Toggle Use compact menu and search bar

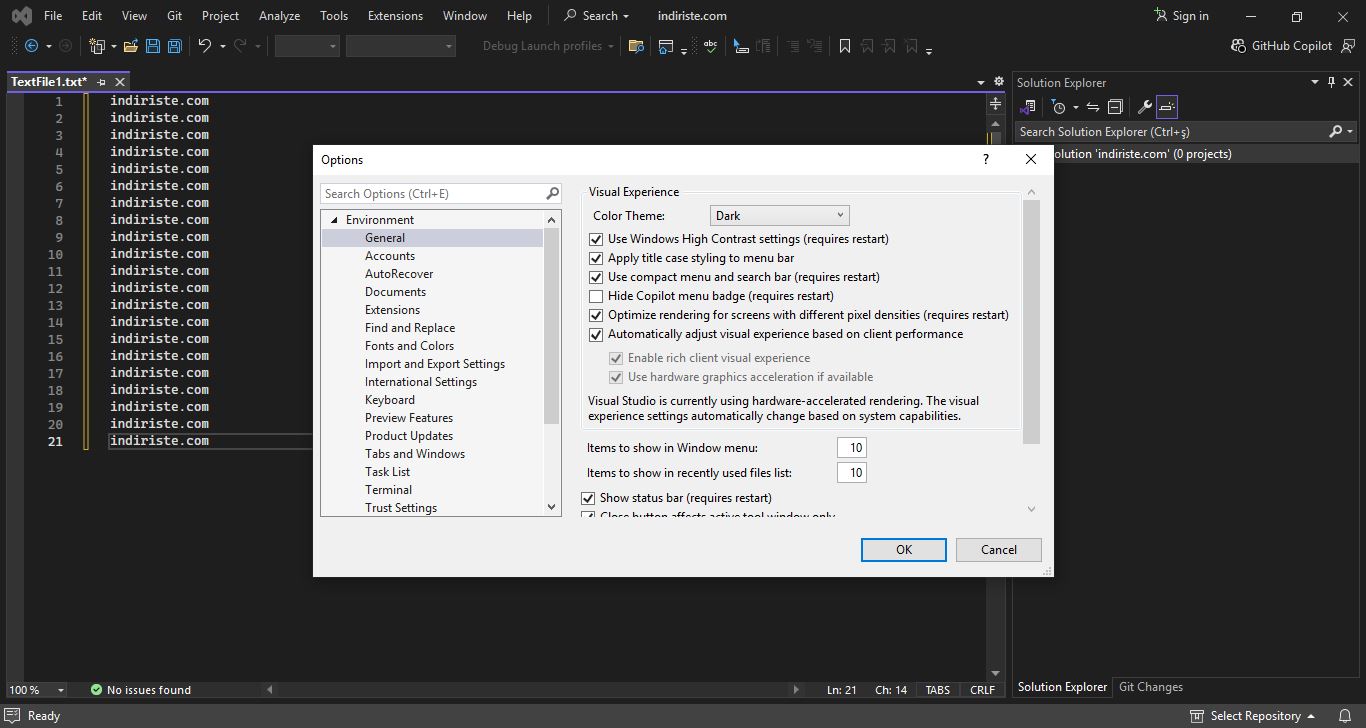coord(596,277)
